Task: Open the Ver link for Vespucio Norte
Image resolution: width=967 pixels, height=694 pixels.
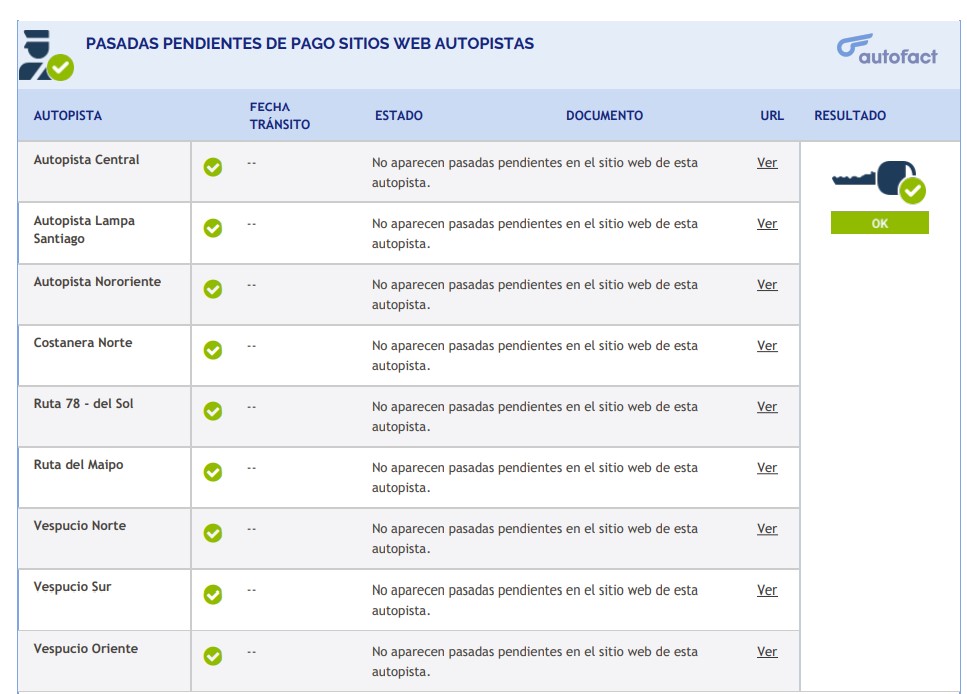Action: coord(767,529)
